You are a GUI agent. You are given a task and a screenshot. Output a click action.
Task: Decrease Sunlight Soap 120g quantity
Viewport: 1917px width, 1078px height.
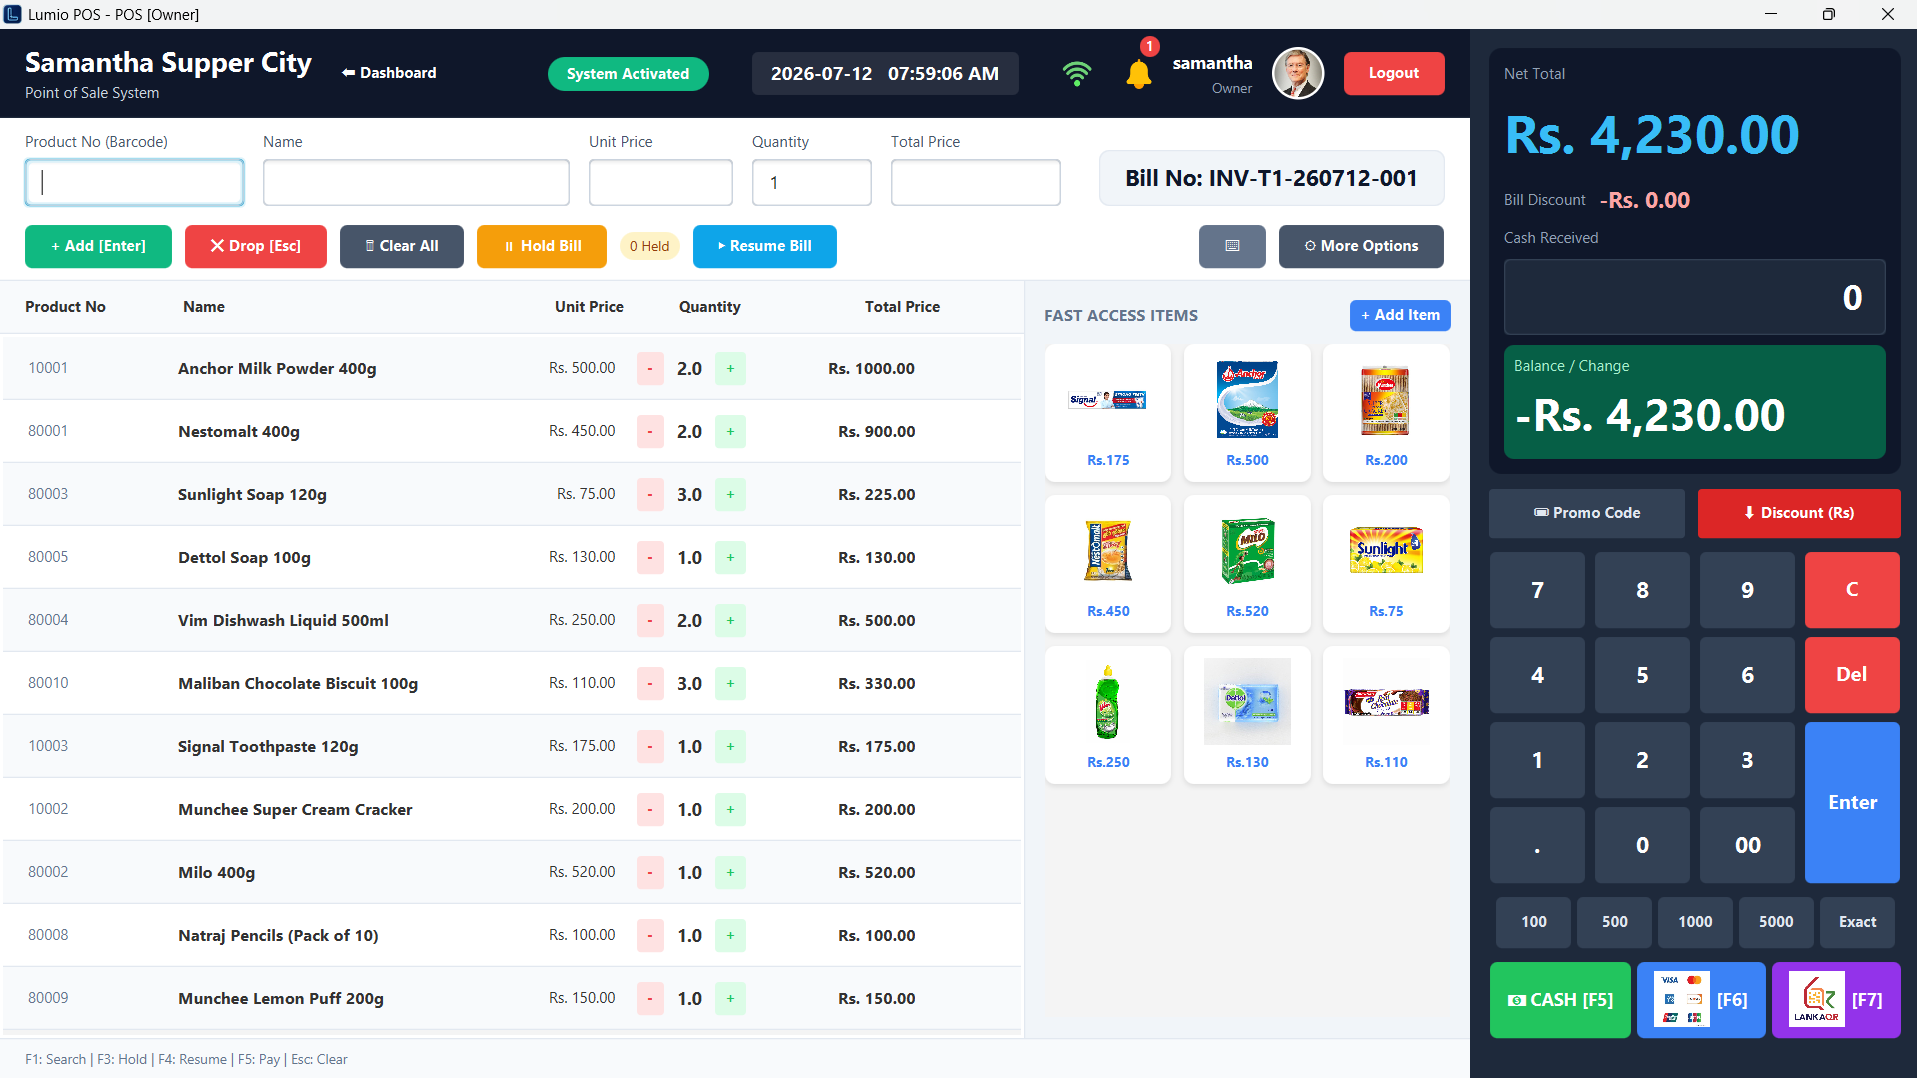point(650,495)
